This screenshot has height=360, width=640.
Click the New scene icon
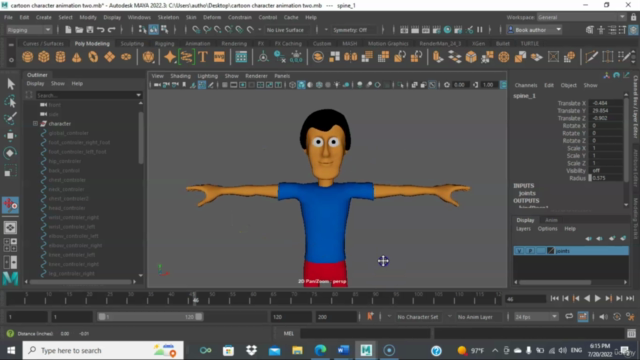(x=68, y=30)
